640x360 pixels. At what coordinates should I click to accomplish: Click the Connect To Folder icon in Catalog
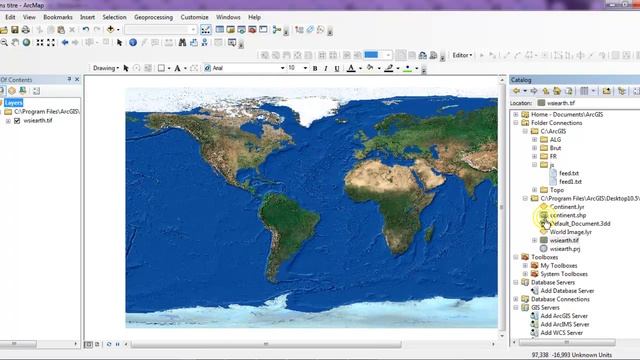607,91
